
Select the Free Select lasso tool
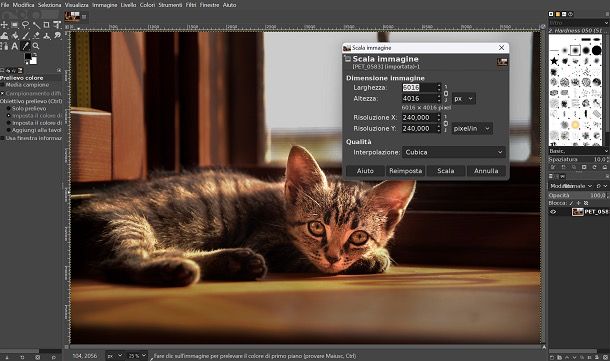click(25, 25)
